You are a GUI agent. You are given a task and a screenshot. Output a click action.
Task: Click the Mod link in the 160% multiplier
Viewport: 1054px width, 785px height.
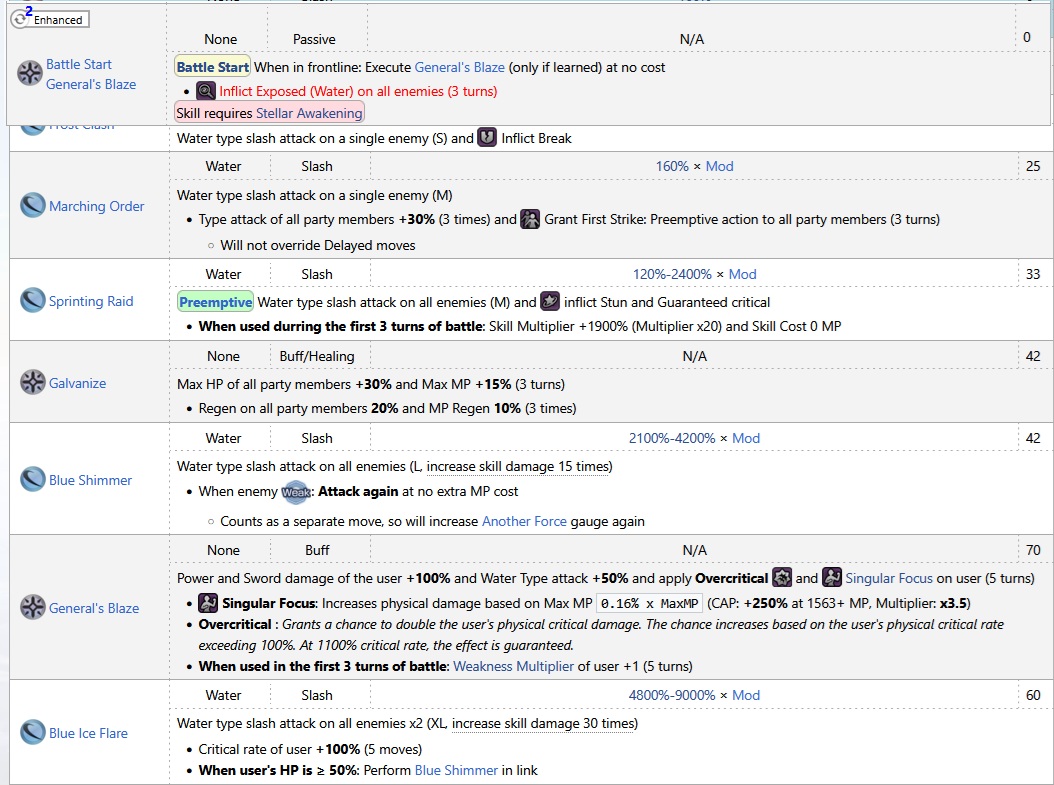(x=719, y=166)
